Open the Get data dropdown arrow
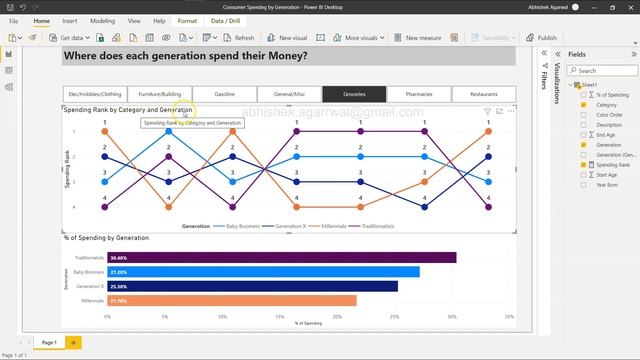 (x=87, y=38)
